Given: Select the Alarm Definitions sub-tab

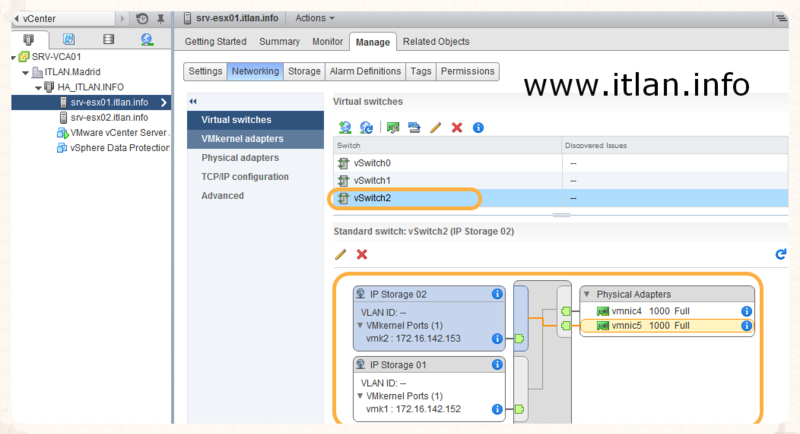Looking at the screenshot, I should tap(364, 71).
